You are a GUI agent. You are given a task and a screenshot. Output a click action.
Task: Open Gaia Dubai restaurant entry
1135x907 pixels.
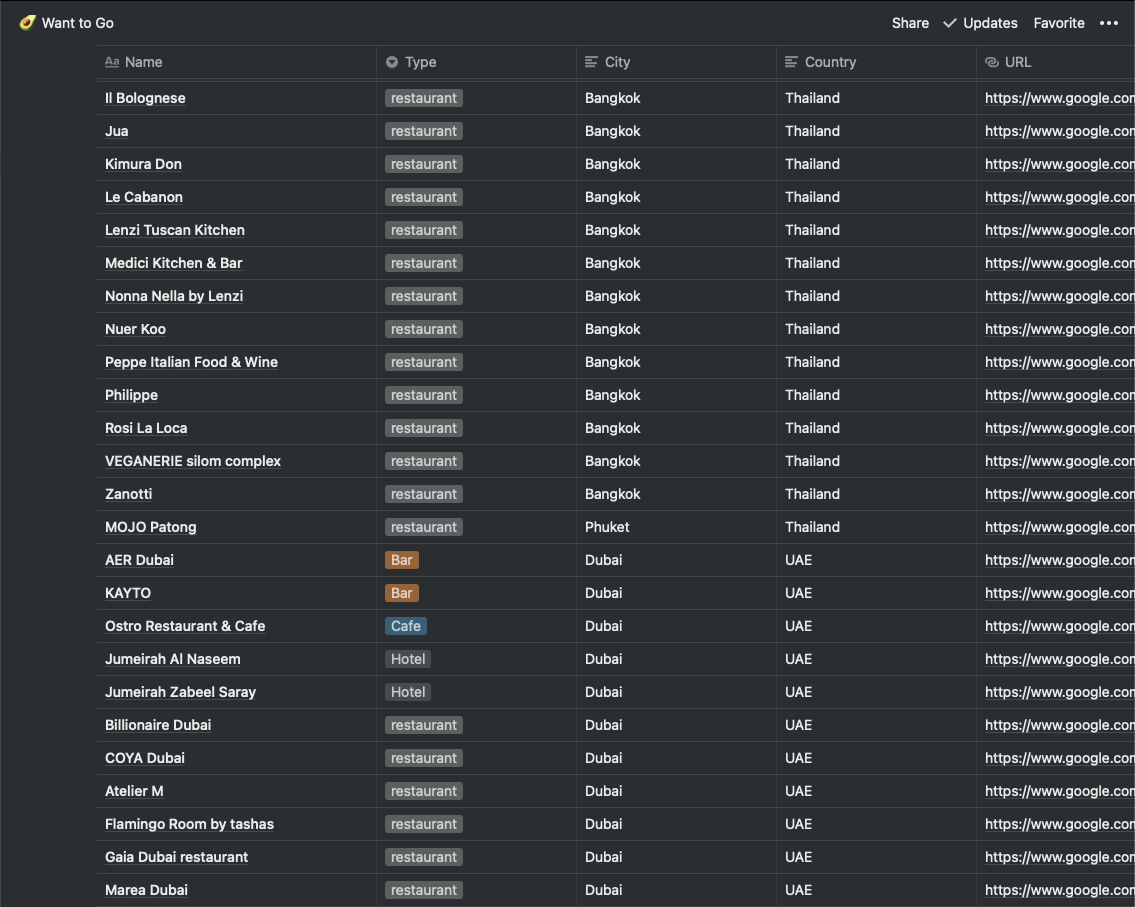point(176,857)
